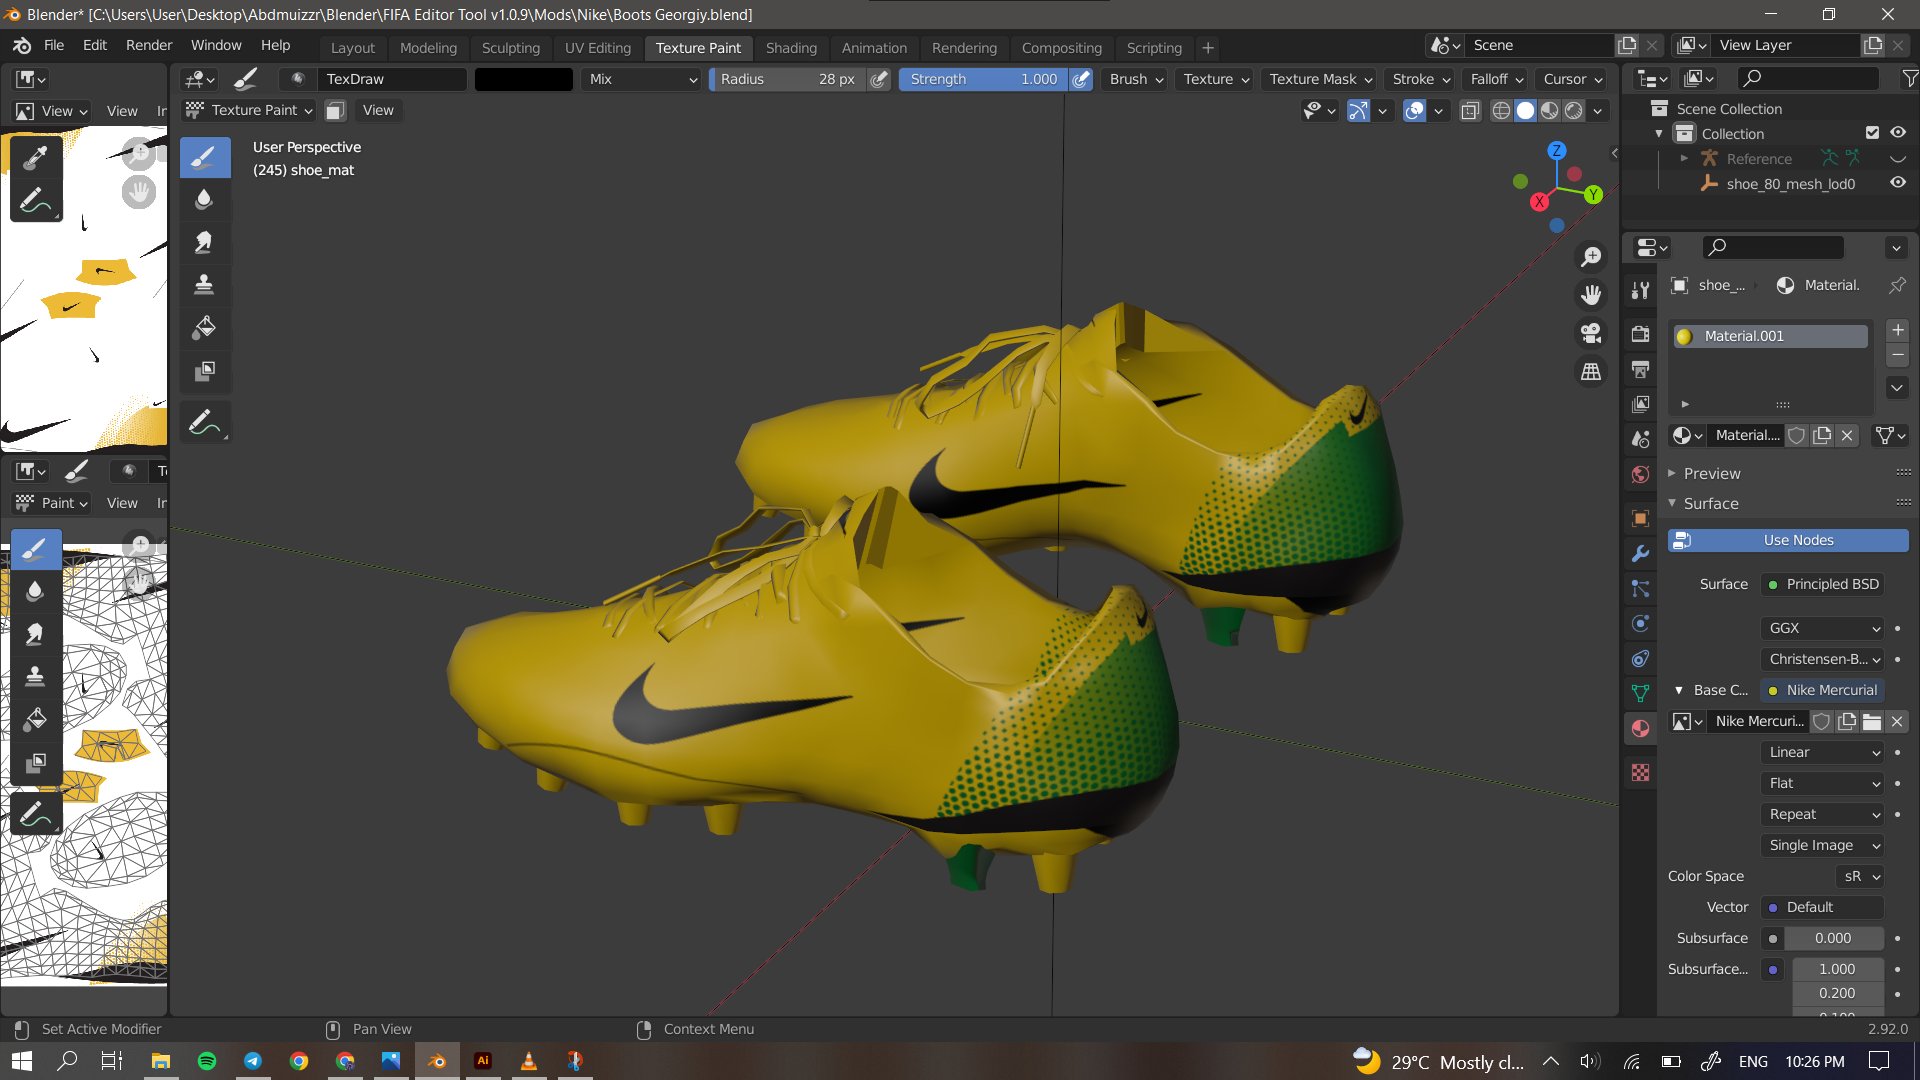Open the Texture Mask dropdown

(1321, 79)
